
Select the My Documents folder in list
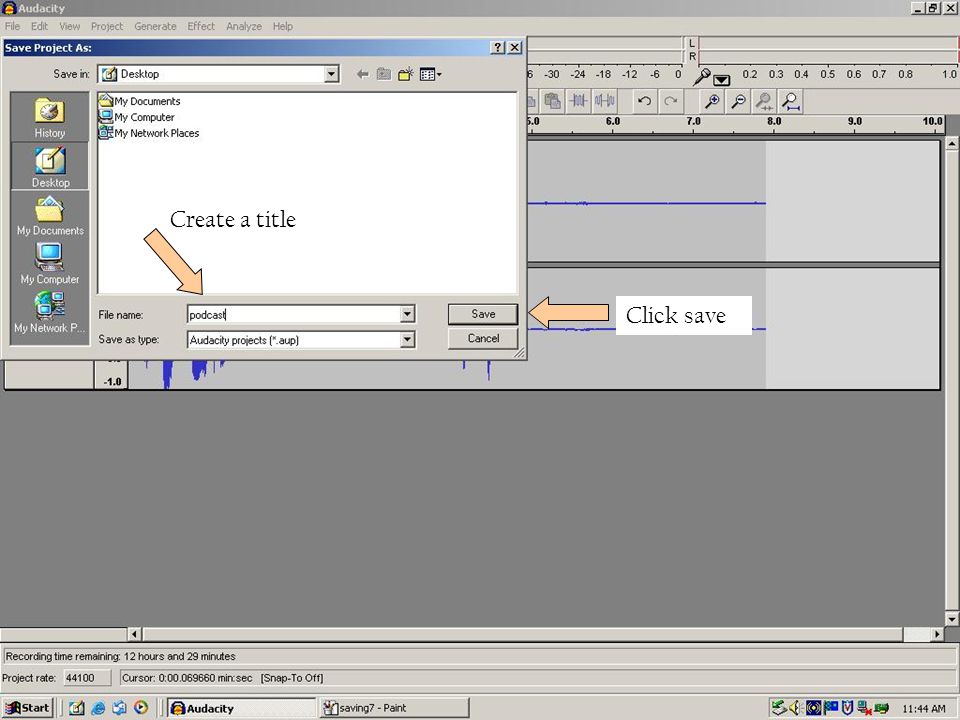click(x=140, y=101)
